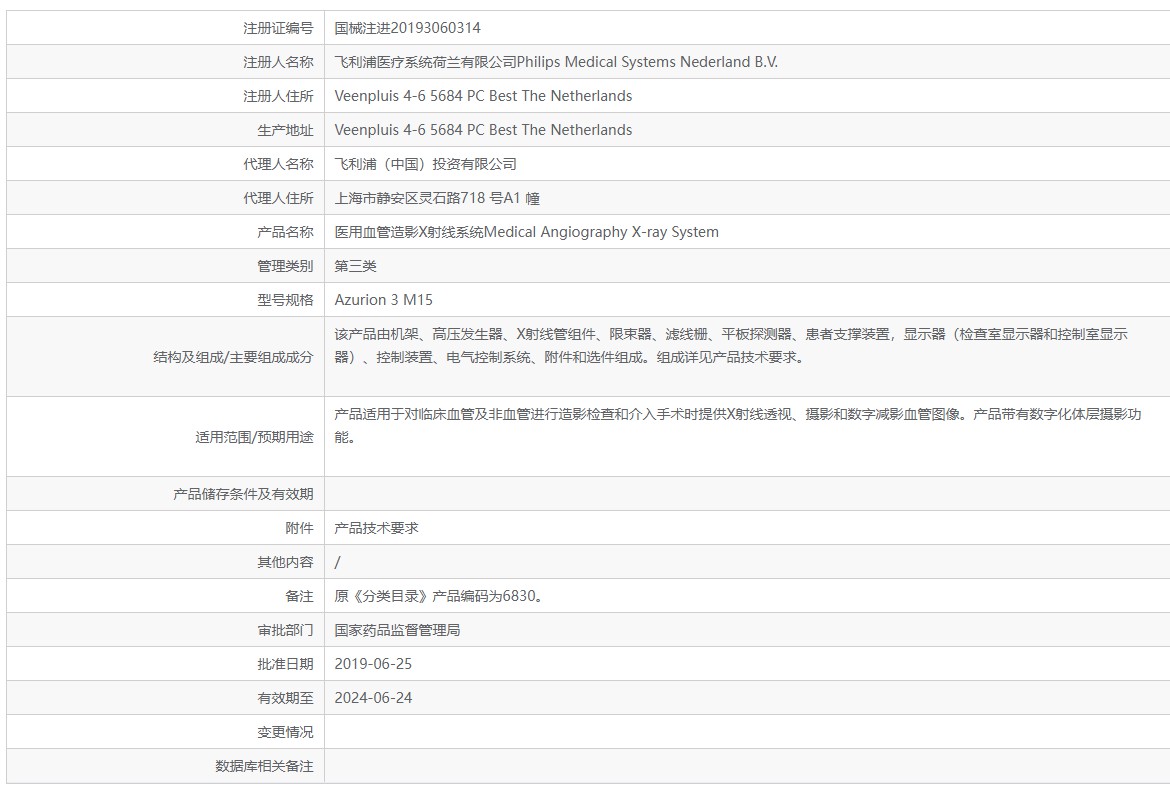Viewport: 1170px width, 792px height.
Task: Click the 产品名称 label
Action: pos(285,232)
